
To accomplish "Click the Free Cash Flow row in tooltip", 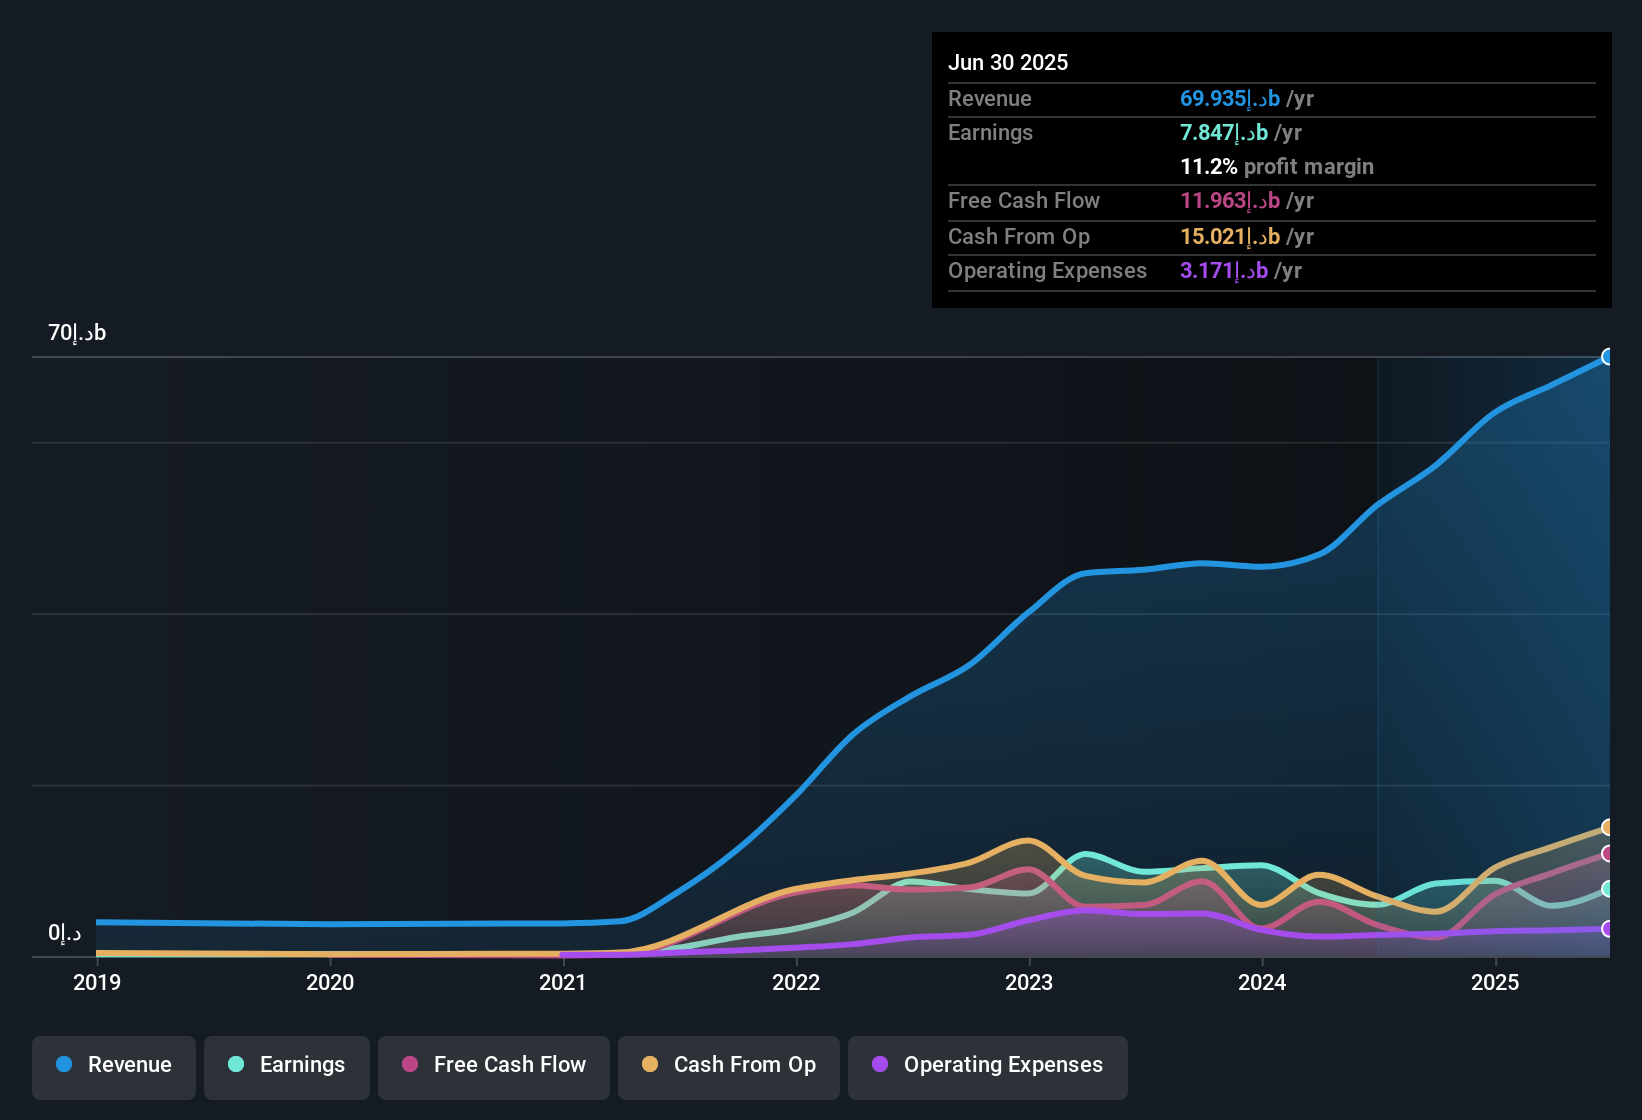I will point(1024,200).
